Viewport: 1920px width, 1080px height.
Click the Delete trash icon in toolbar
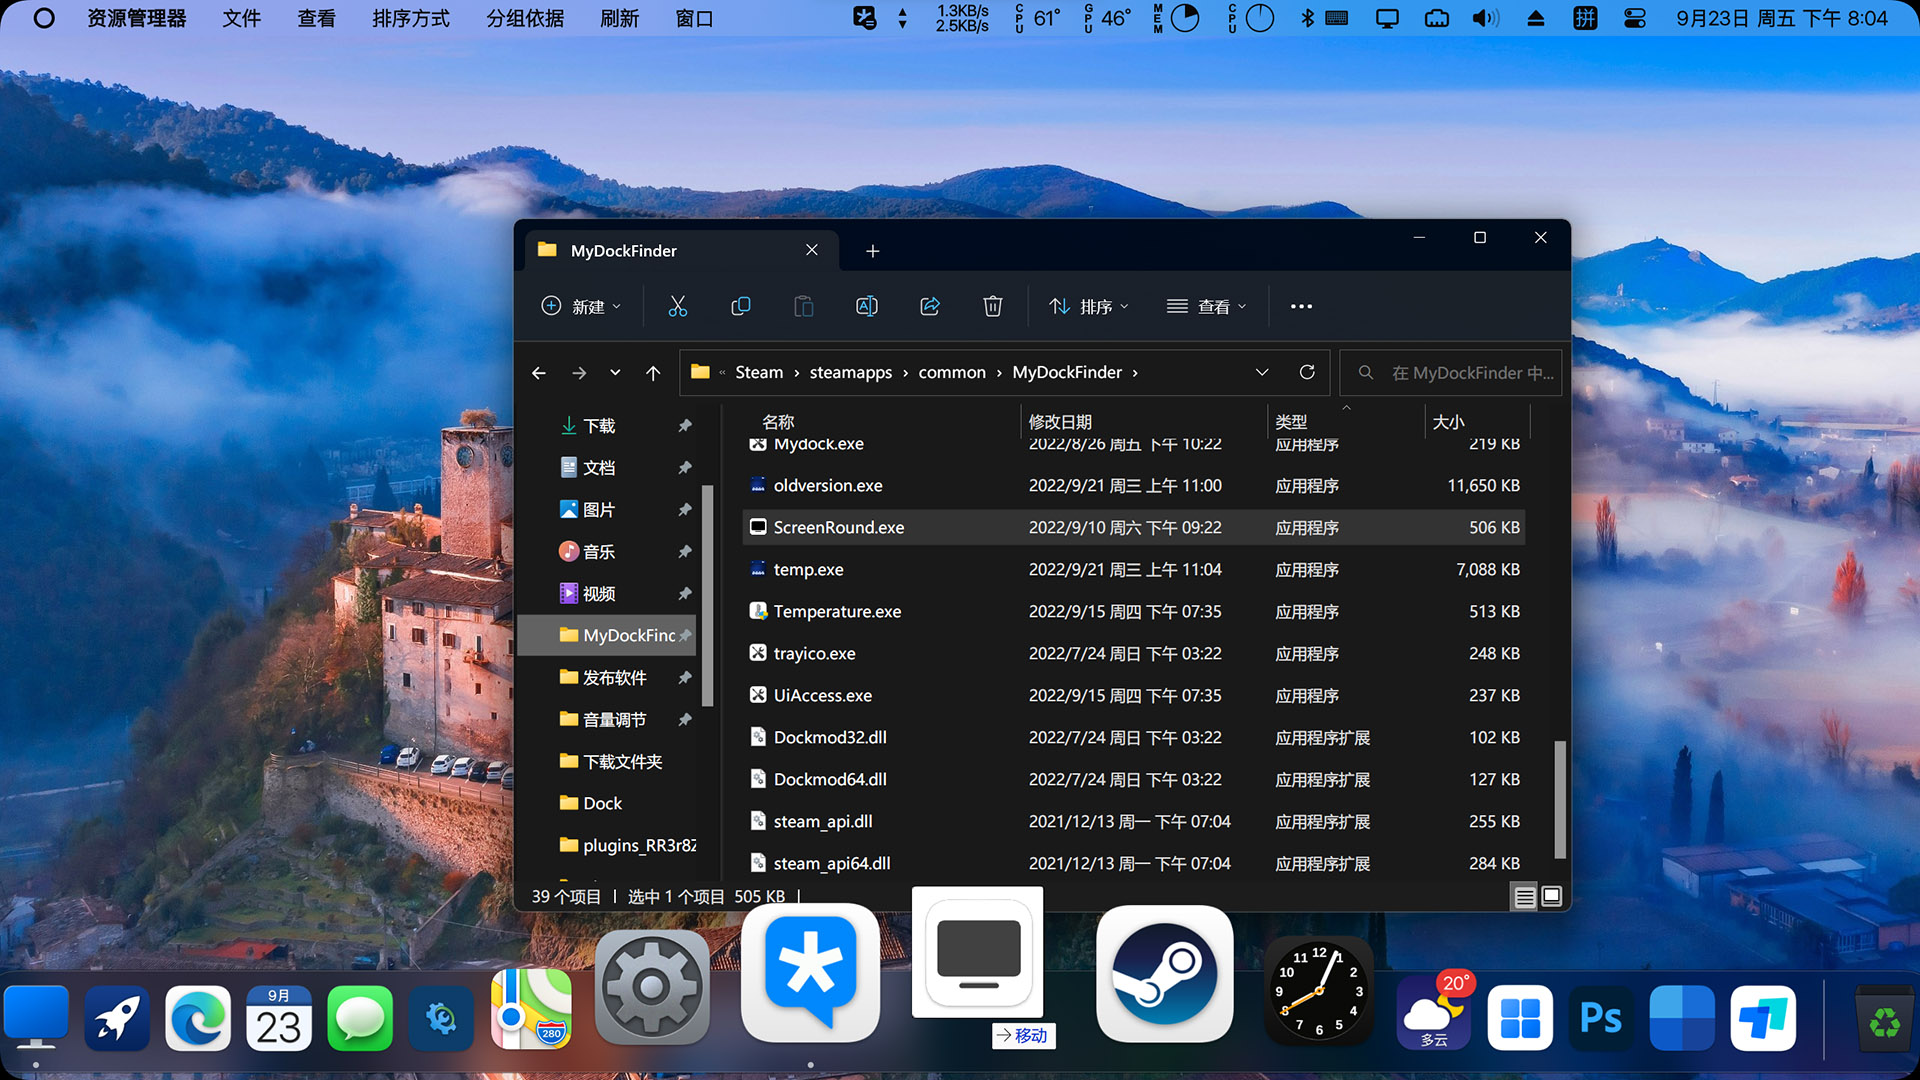click(x=993, y=306)
